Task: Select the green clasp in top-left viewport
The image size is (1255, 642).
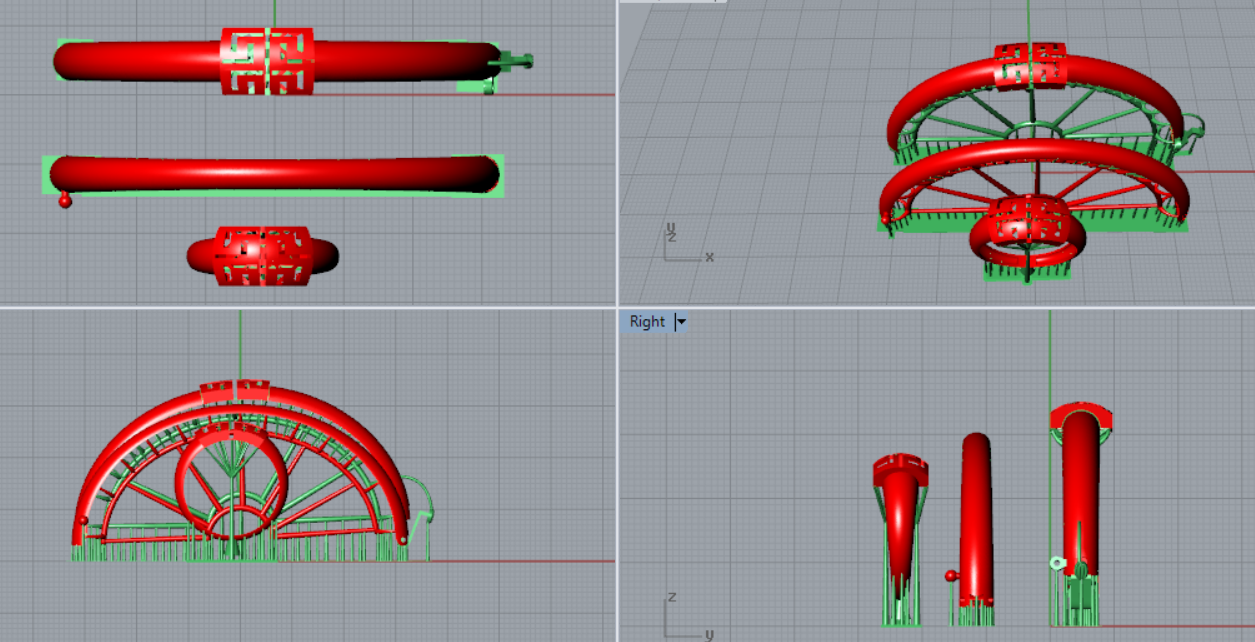Action: [x=515, y=62]
